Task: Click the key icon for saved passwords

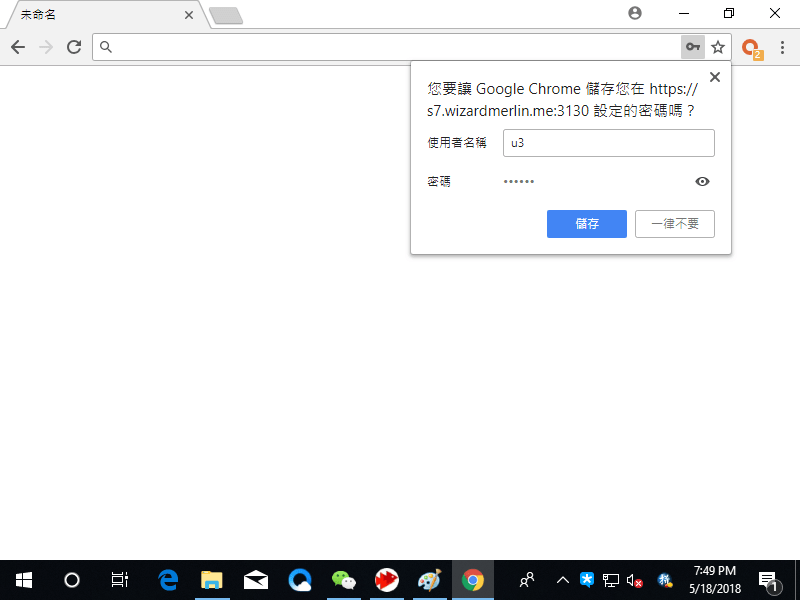Action: pyautogui.click(x=692, y=47)
